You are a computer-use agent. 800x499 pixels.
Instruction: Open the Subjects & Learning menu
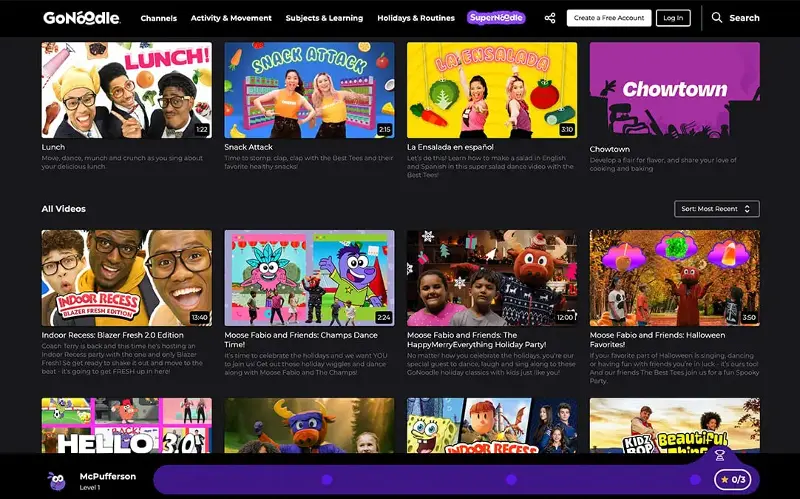(324, 18)
